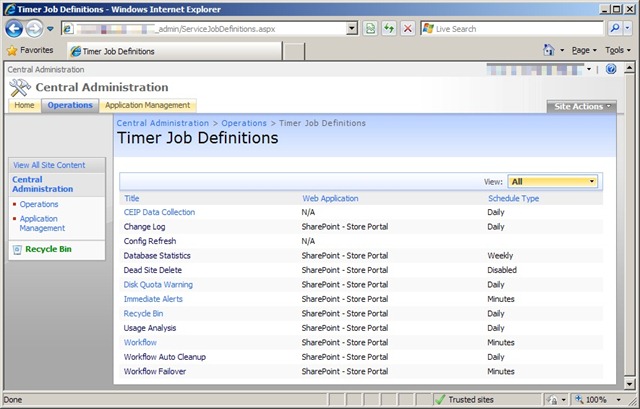Open the Usage Analysis job
Screen dimensions: 640x409
[x=150, y=328]
